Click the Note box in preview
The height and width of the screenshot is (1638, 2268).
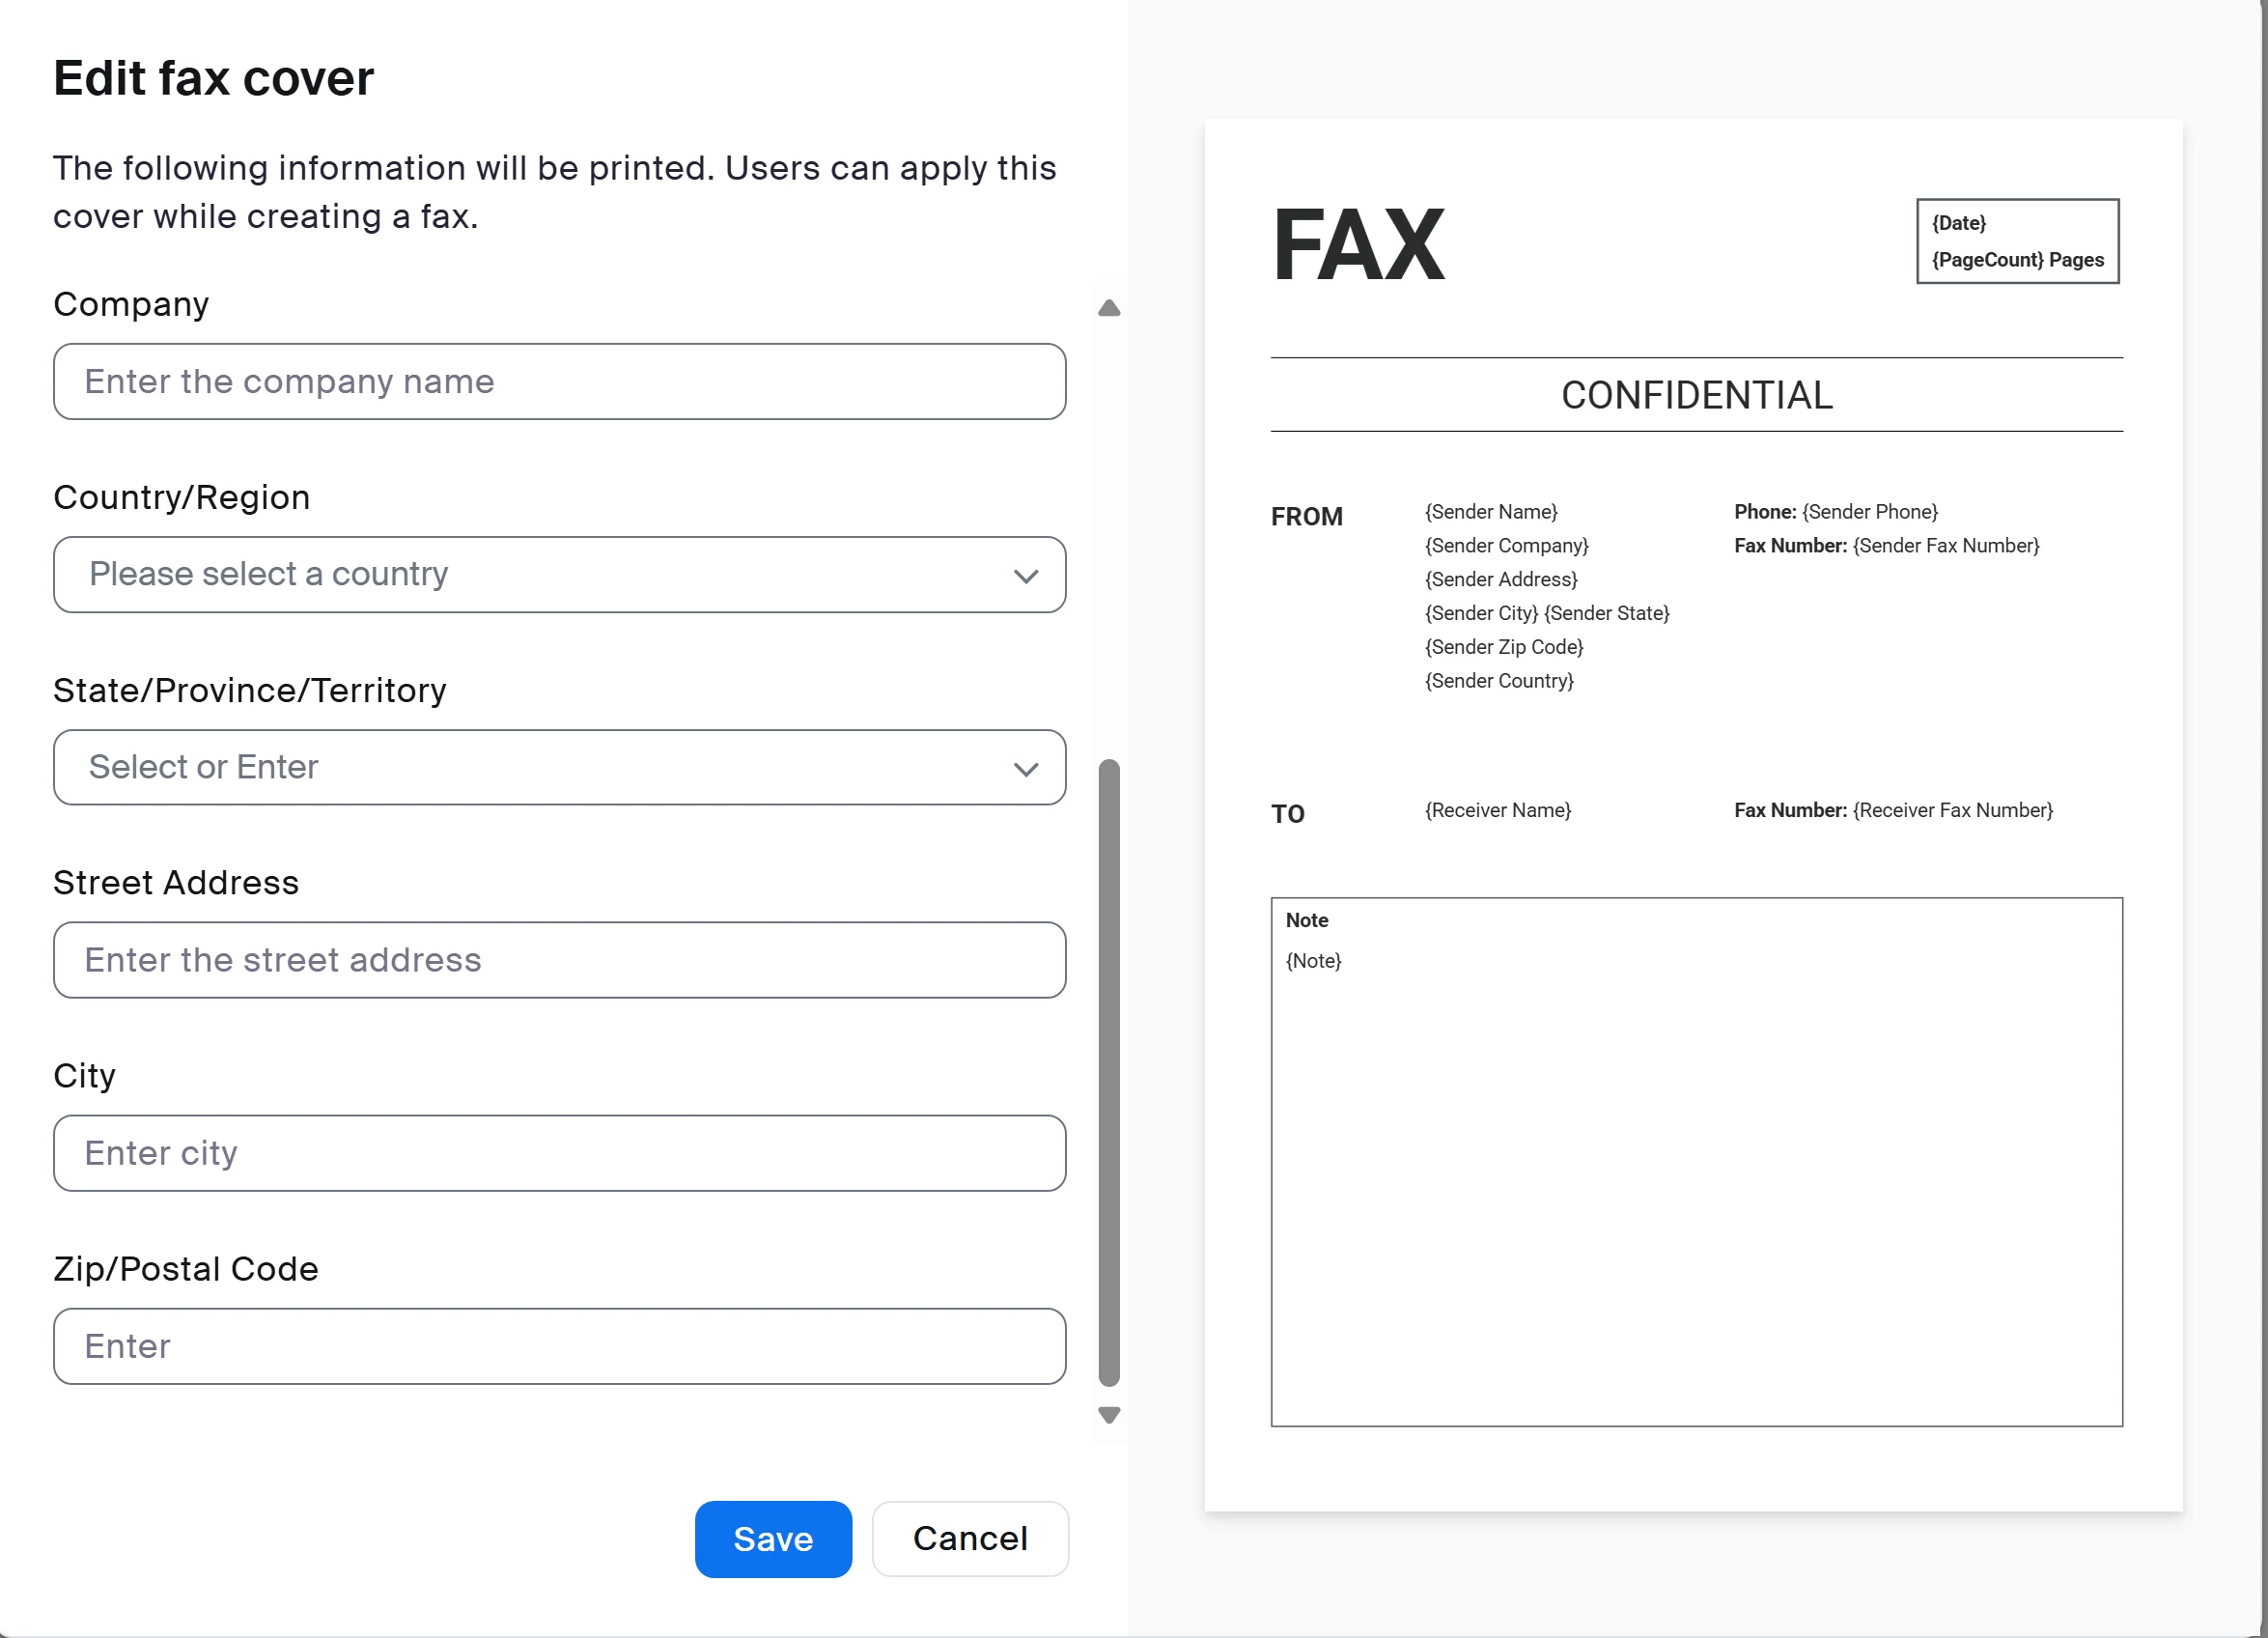(x=1696, y=1160)
